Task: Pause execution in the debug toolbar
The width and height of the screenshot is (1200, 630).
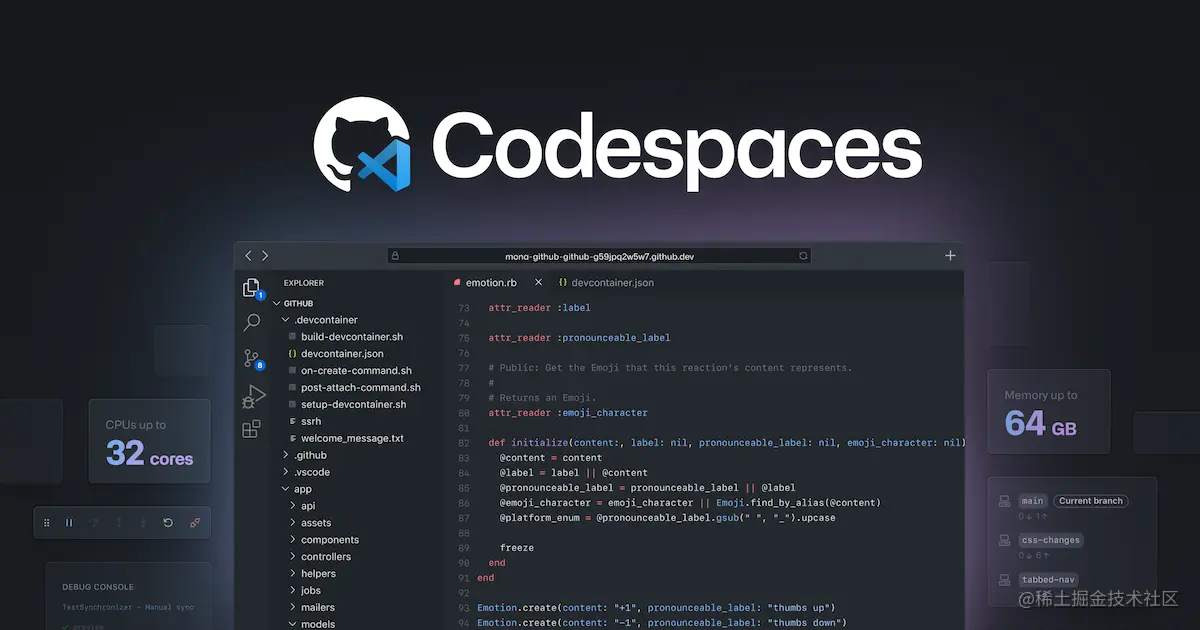Action: 69,522
